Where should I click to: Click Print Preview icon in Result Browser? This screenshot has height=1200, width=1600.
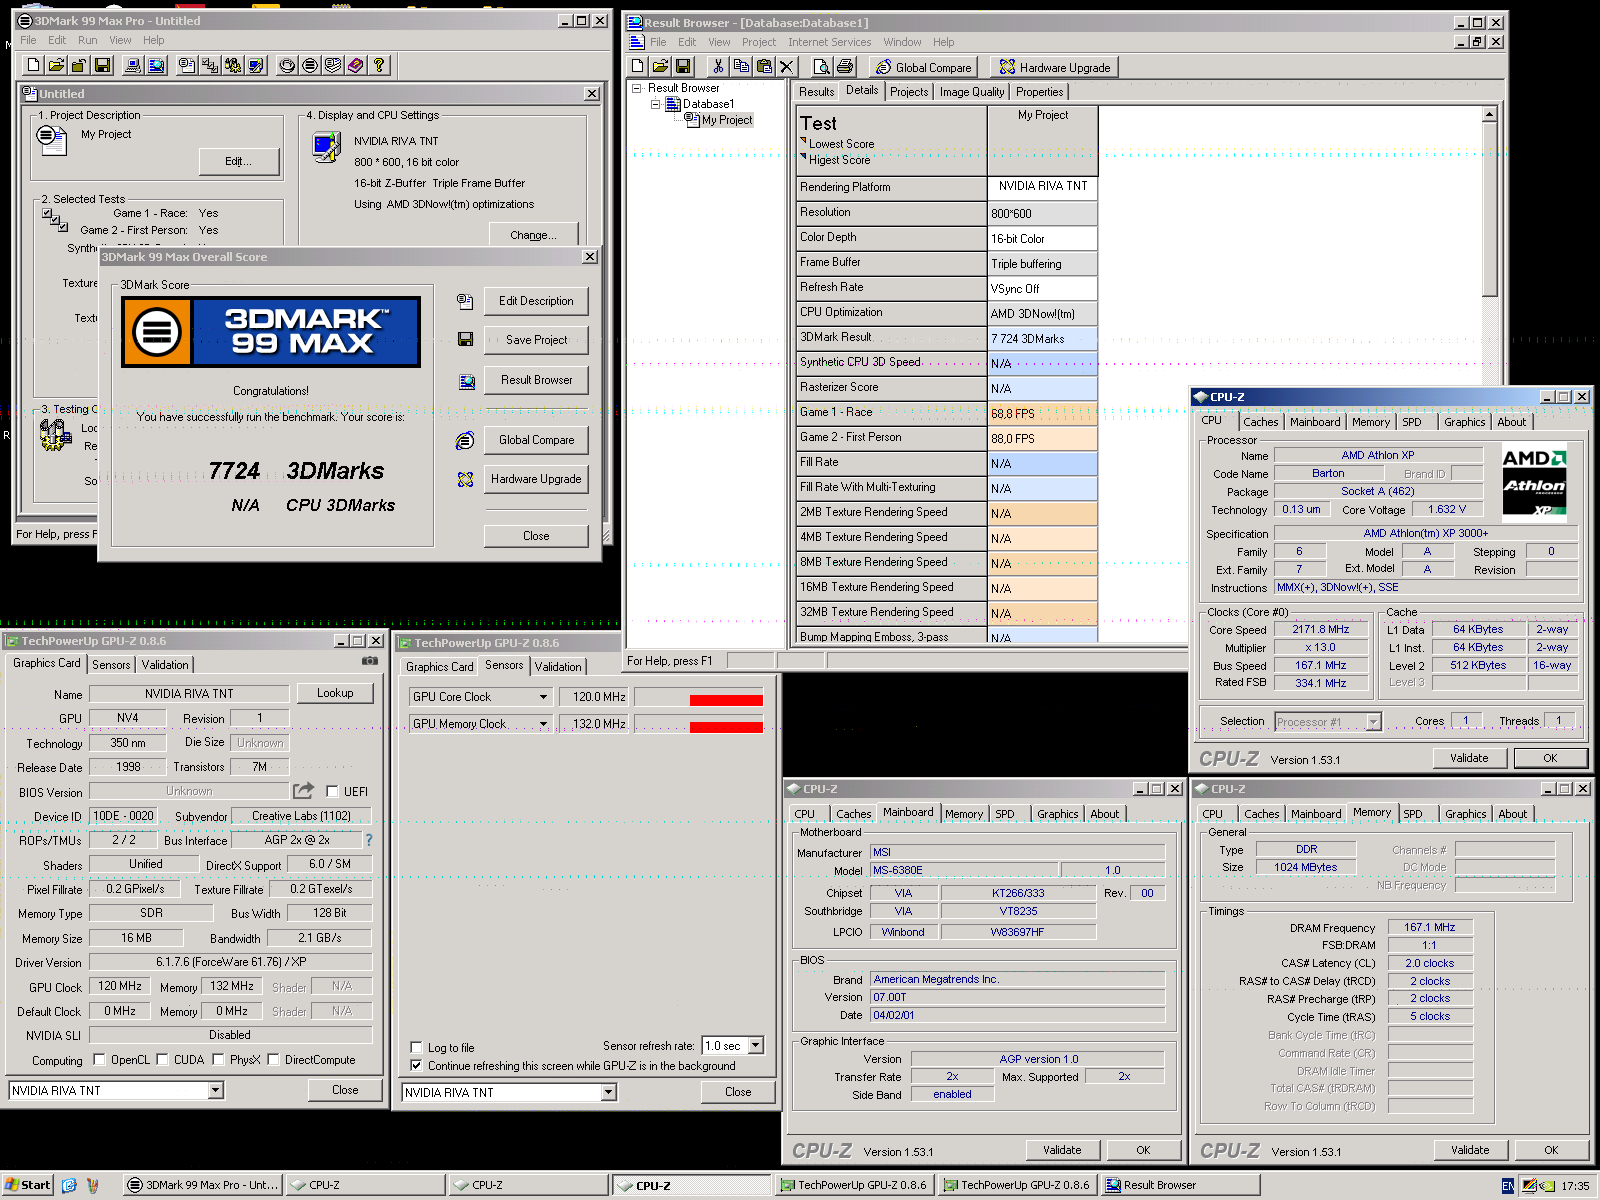(x=821, y=66)
